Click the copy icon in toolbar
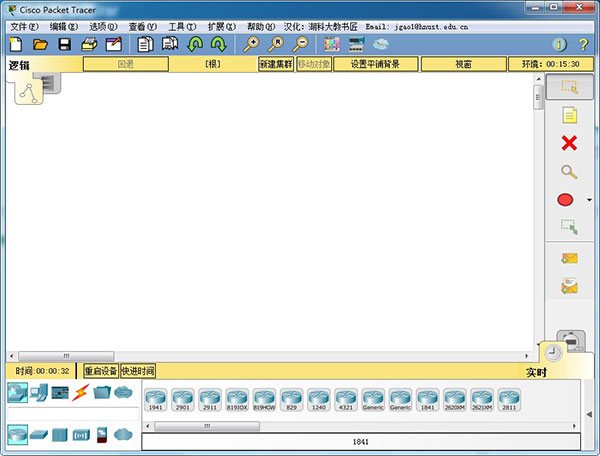The width and height of the screenshot is (600, 456). tap(145, 44)
